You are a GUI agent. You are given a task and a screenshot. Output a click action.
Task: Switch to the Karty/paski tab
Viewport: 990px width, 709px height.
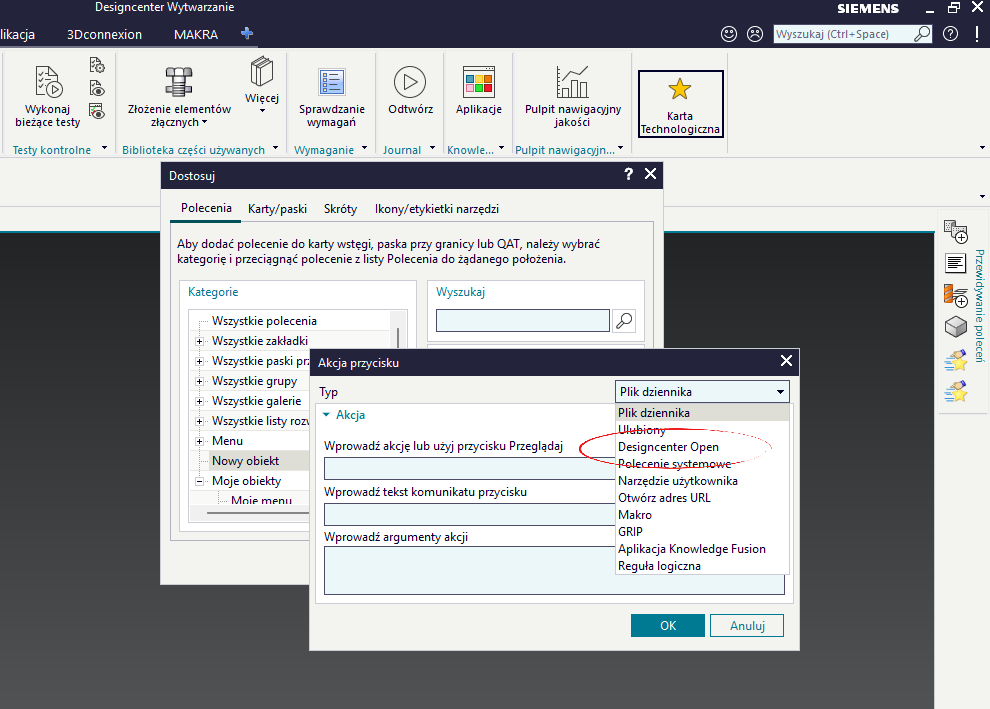pyautogui.click(x=277, y=209)
